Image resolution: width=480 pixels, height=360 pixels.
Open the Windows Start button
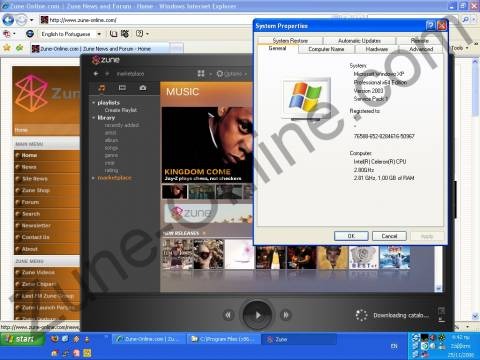[x=22, y=339]
